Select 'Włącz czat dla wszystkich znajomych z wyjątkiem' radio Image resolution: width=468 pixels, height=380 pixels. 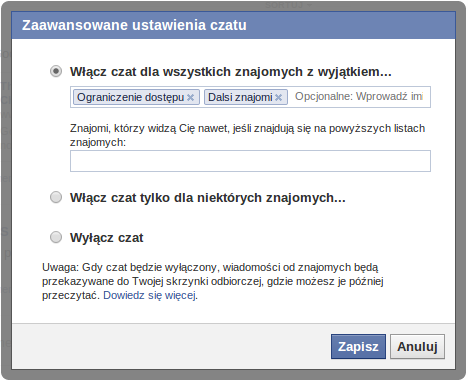point(56,71)
